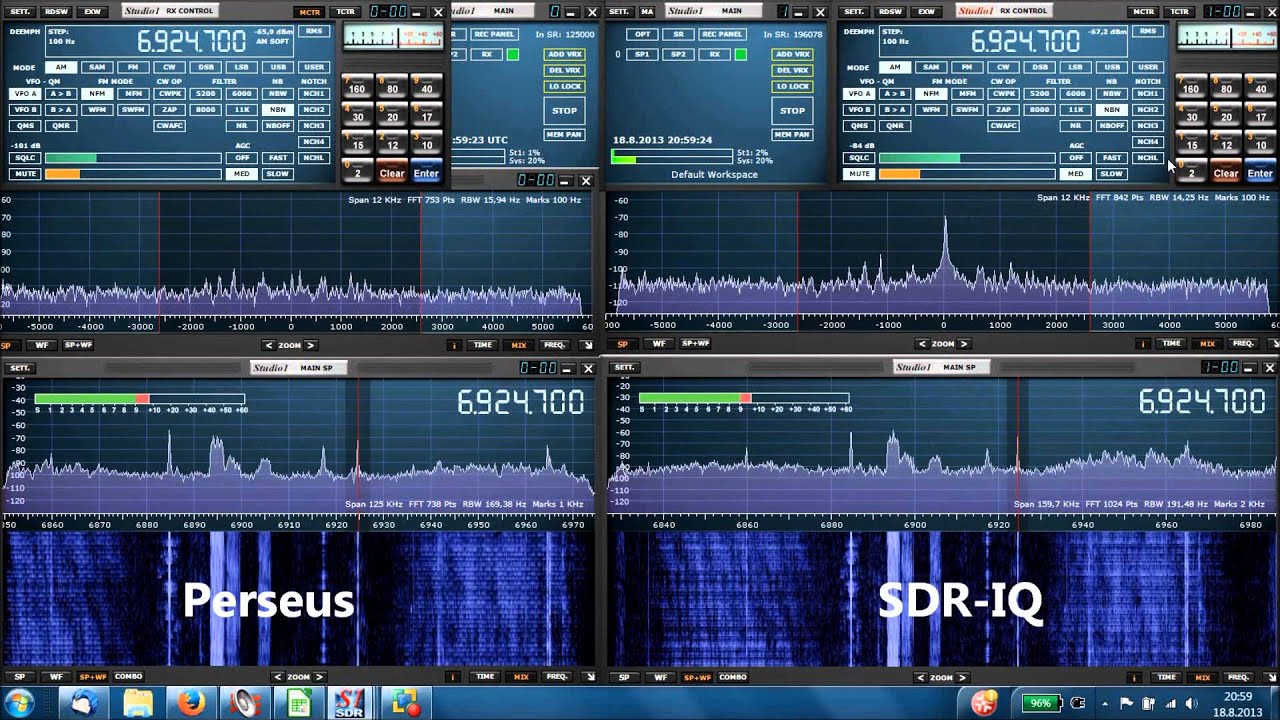Select WF in SDR-IQ 12 KHz spectrum
Screen dimensions: 1280x720
tap(658, 344)
